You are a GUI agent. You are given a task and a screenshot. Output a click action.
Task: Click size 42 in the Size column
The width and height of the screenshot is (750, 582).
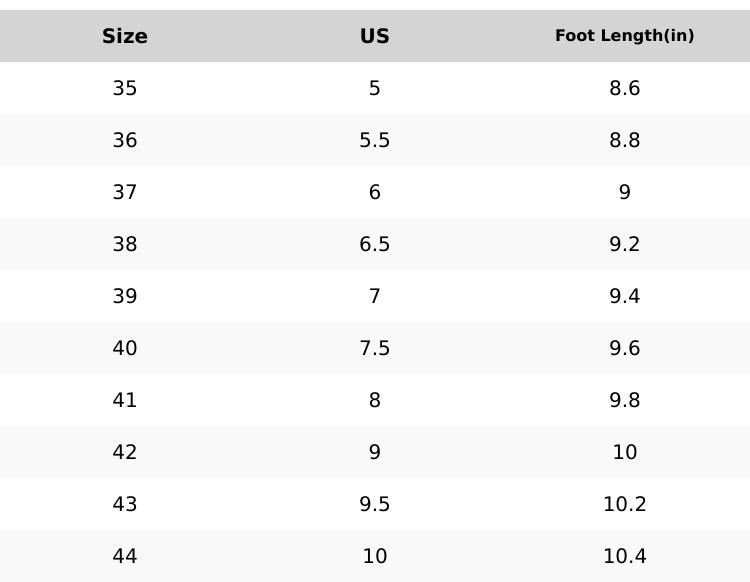[x=125, y=452]
